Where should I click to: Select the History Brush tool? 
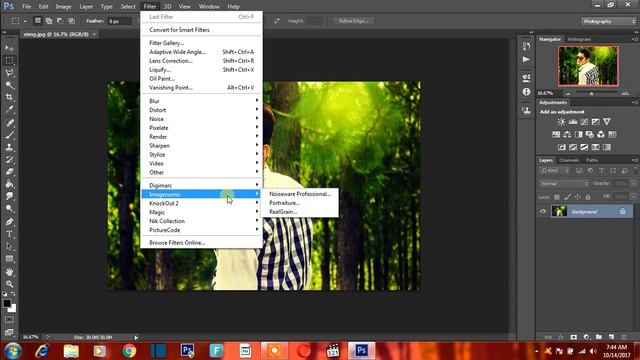coord(9,160)
